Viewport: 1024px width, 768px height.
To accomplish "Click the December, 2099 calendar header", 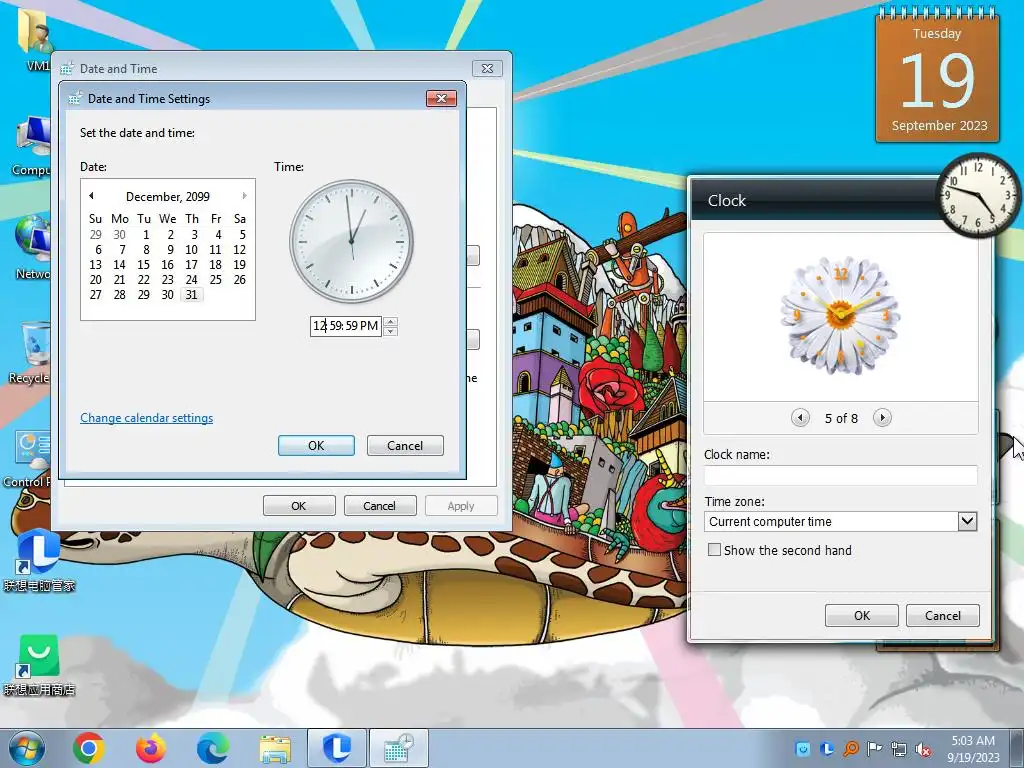I will (x=168, y=197).
